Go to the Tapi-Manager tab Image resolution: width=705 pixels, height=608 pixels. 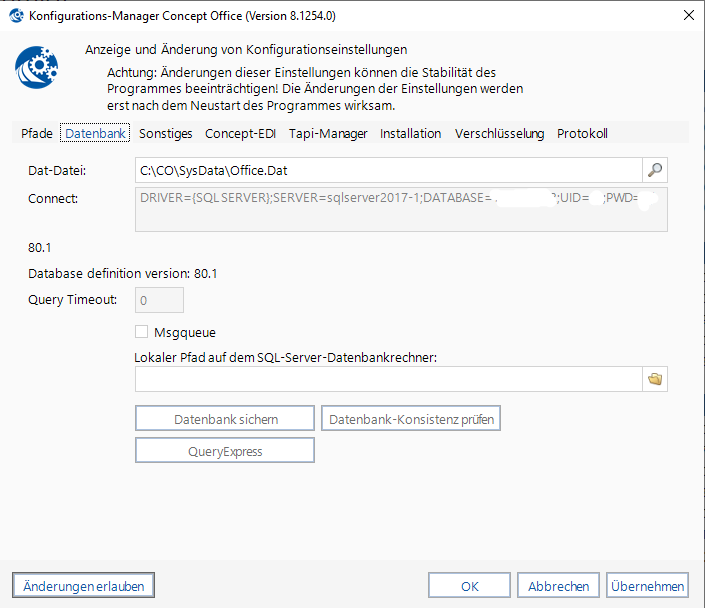(328, 133)
